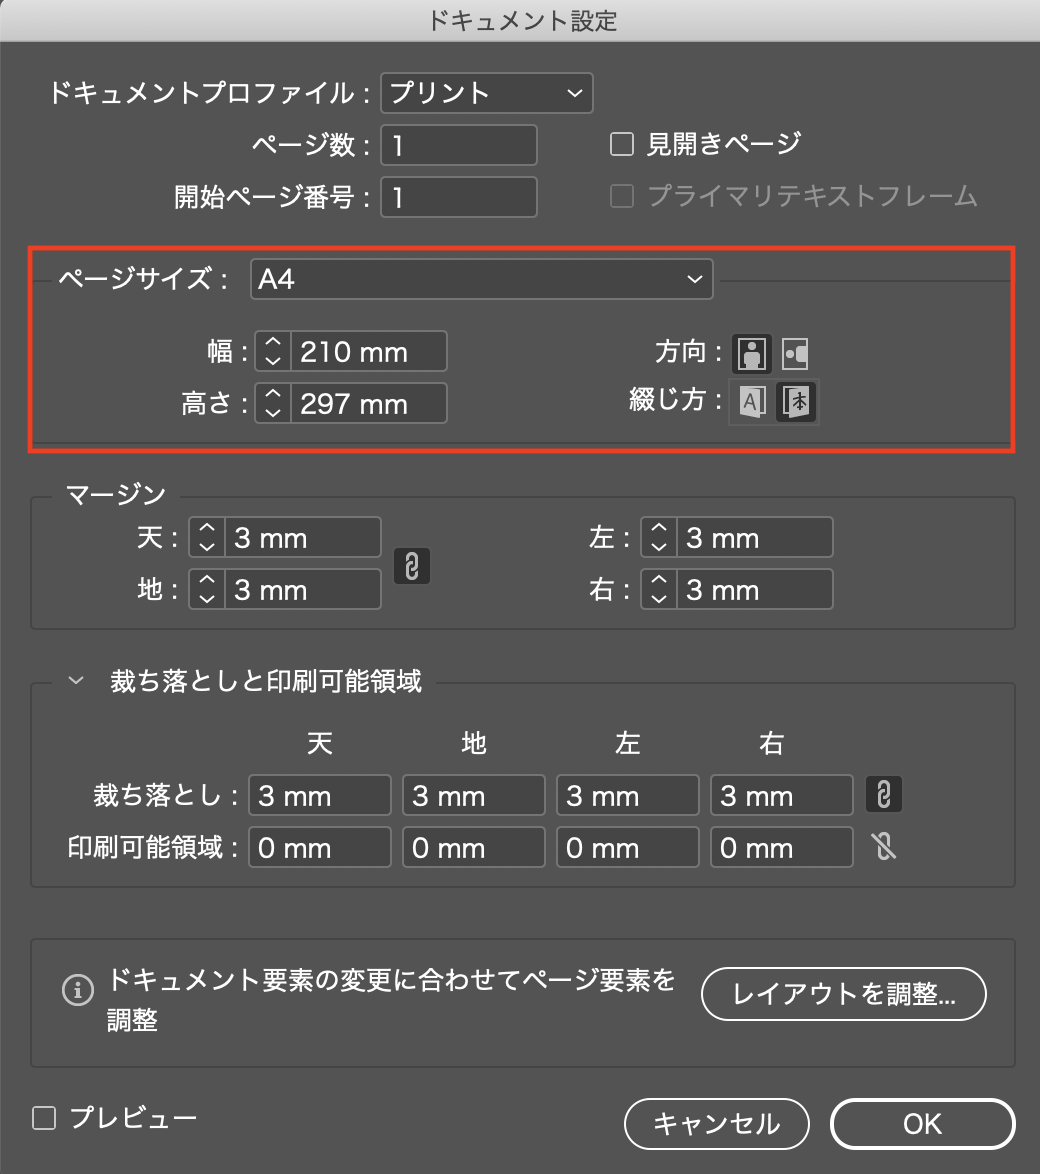Click the キャンセル button
This screenshot has height=1174, width=1040.
[716, 1123]
